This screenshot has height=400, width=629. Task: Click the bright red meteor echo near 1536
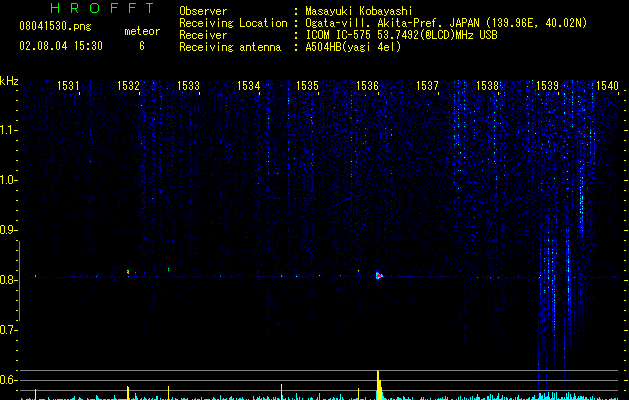click(x=379, y=276)
